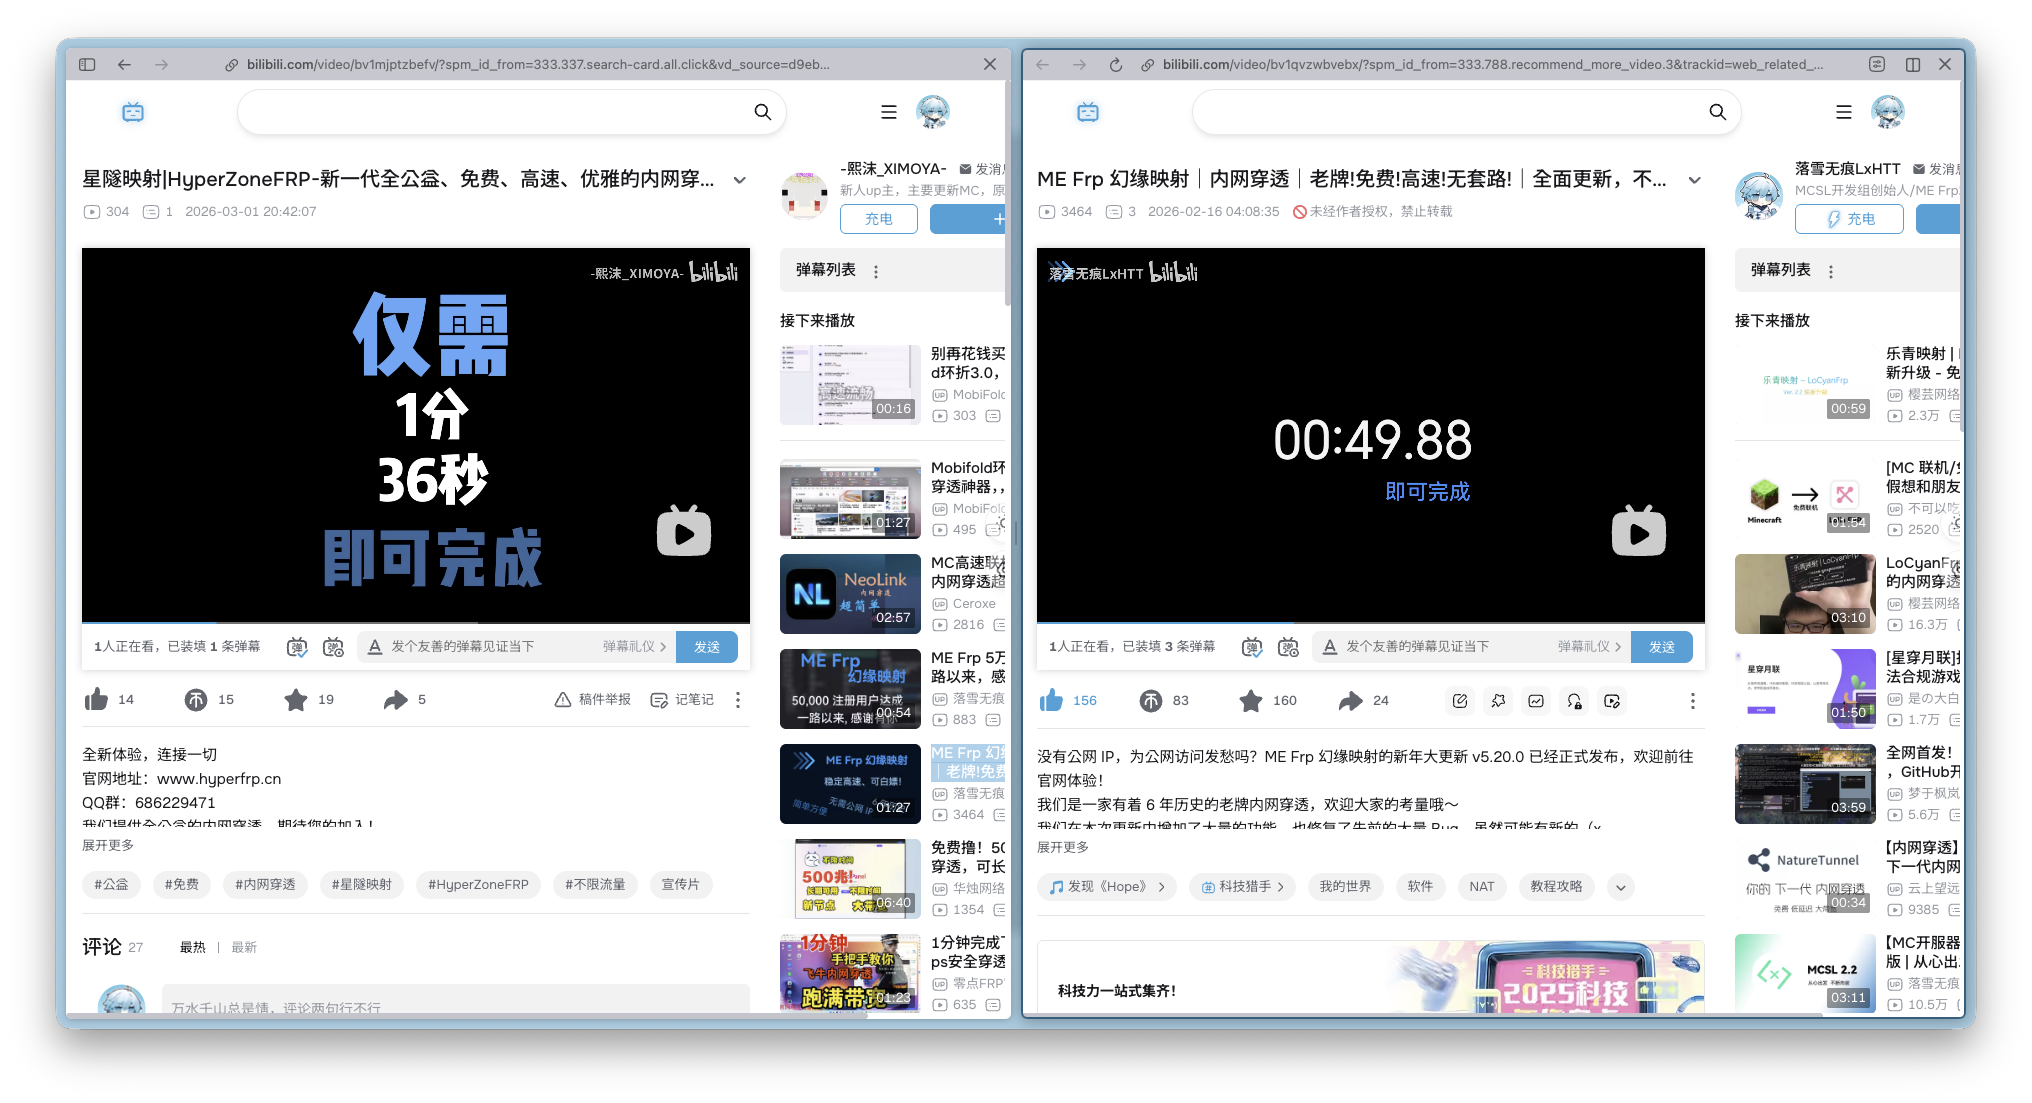Open the NeoLink recommended video thumbnail
Image resolution: width=2032 pixels, height=1103 pixels.
point(850,594)
